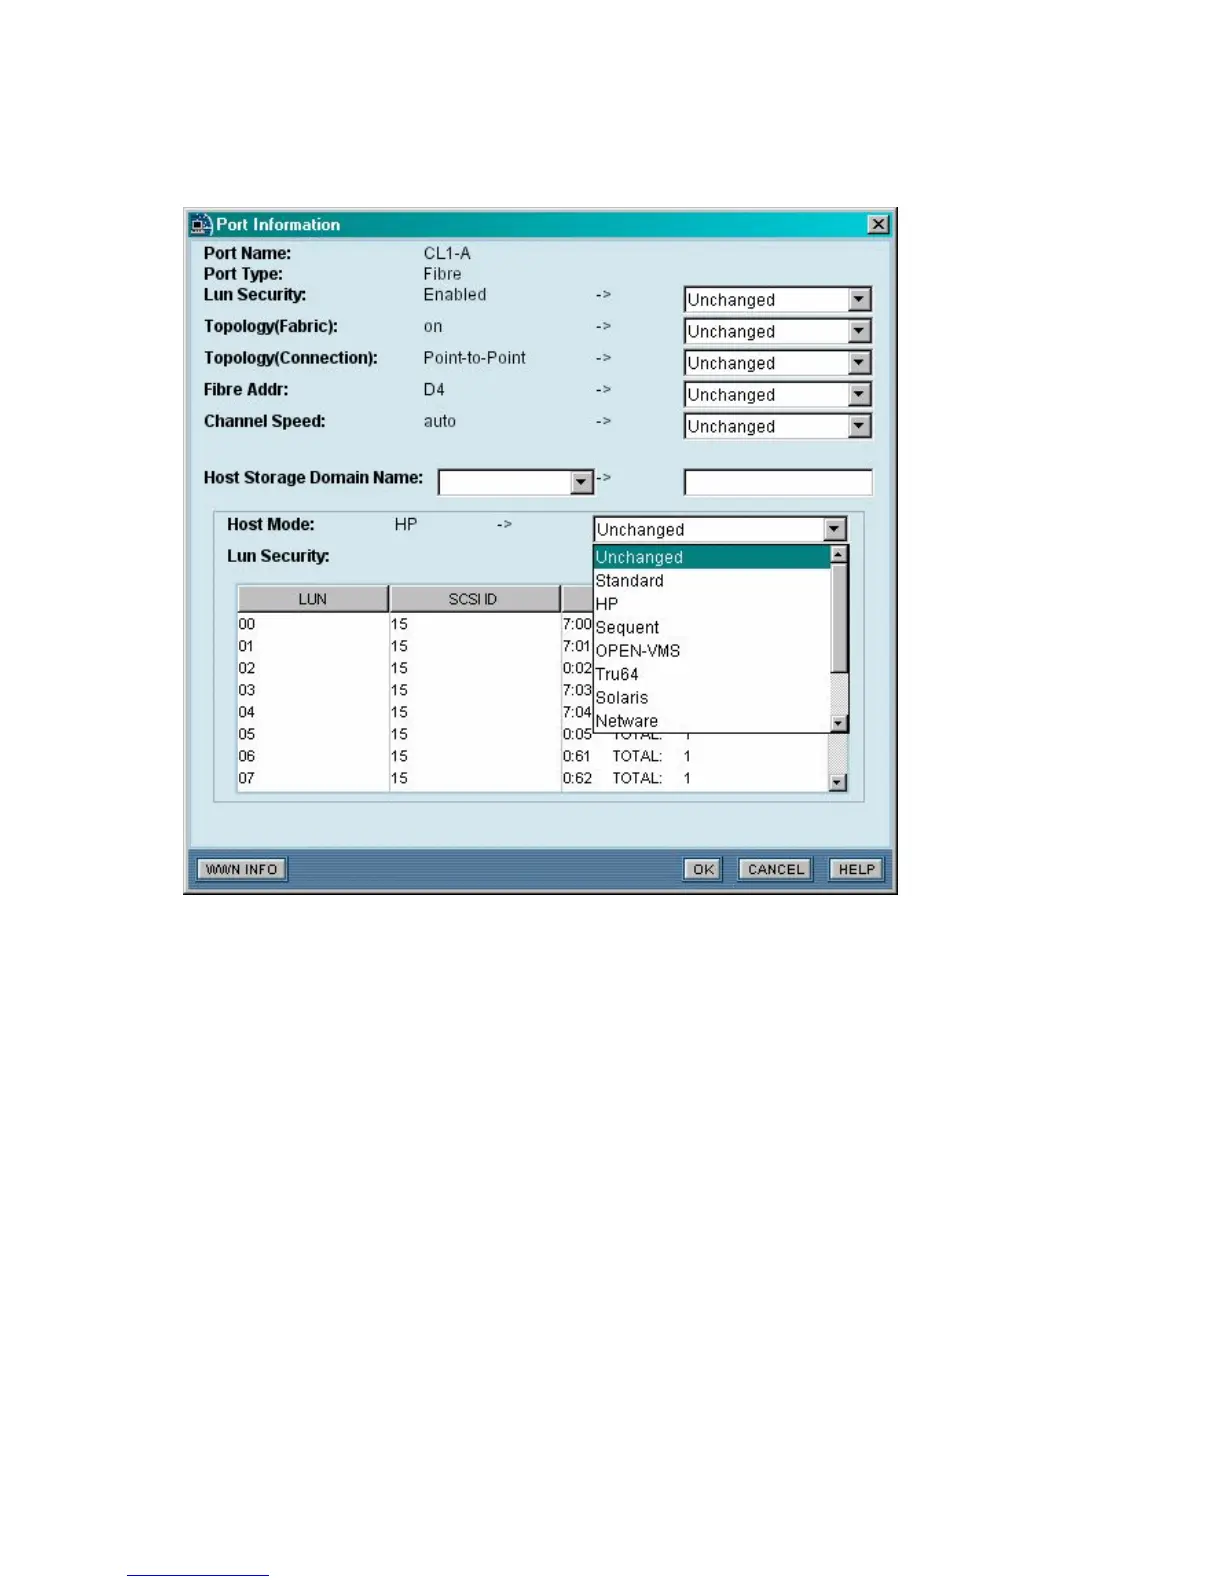Click the LUN column header
Viewport: 1224px width, 1584px height.
coord(313,599)
